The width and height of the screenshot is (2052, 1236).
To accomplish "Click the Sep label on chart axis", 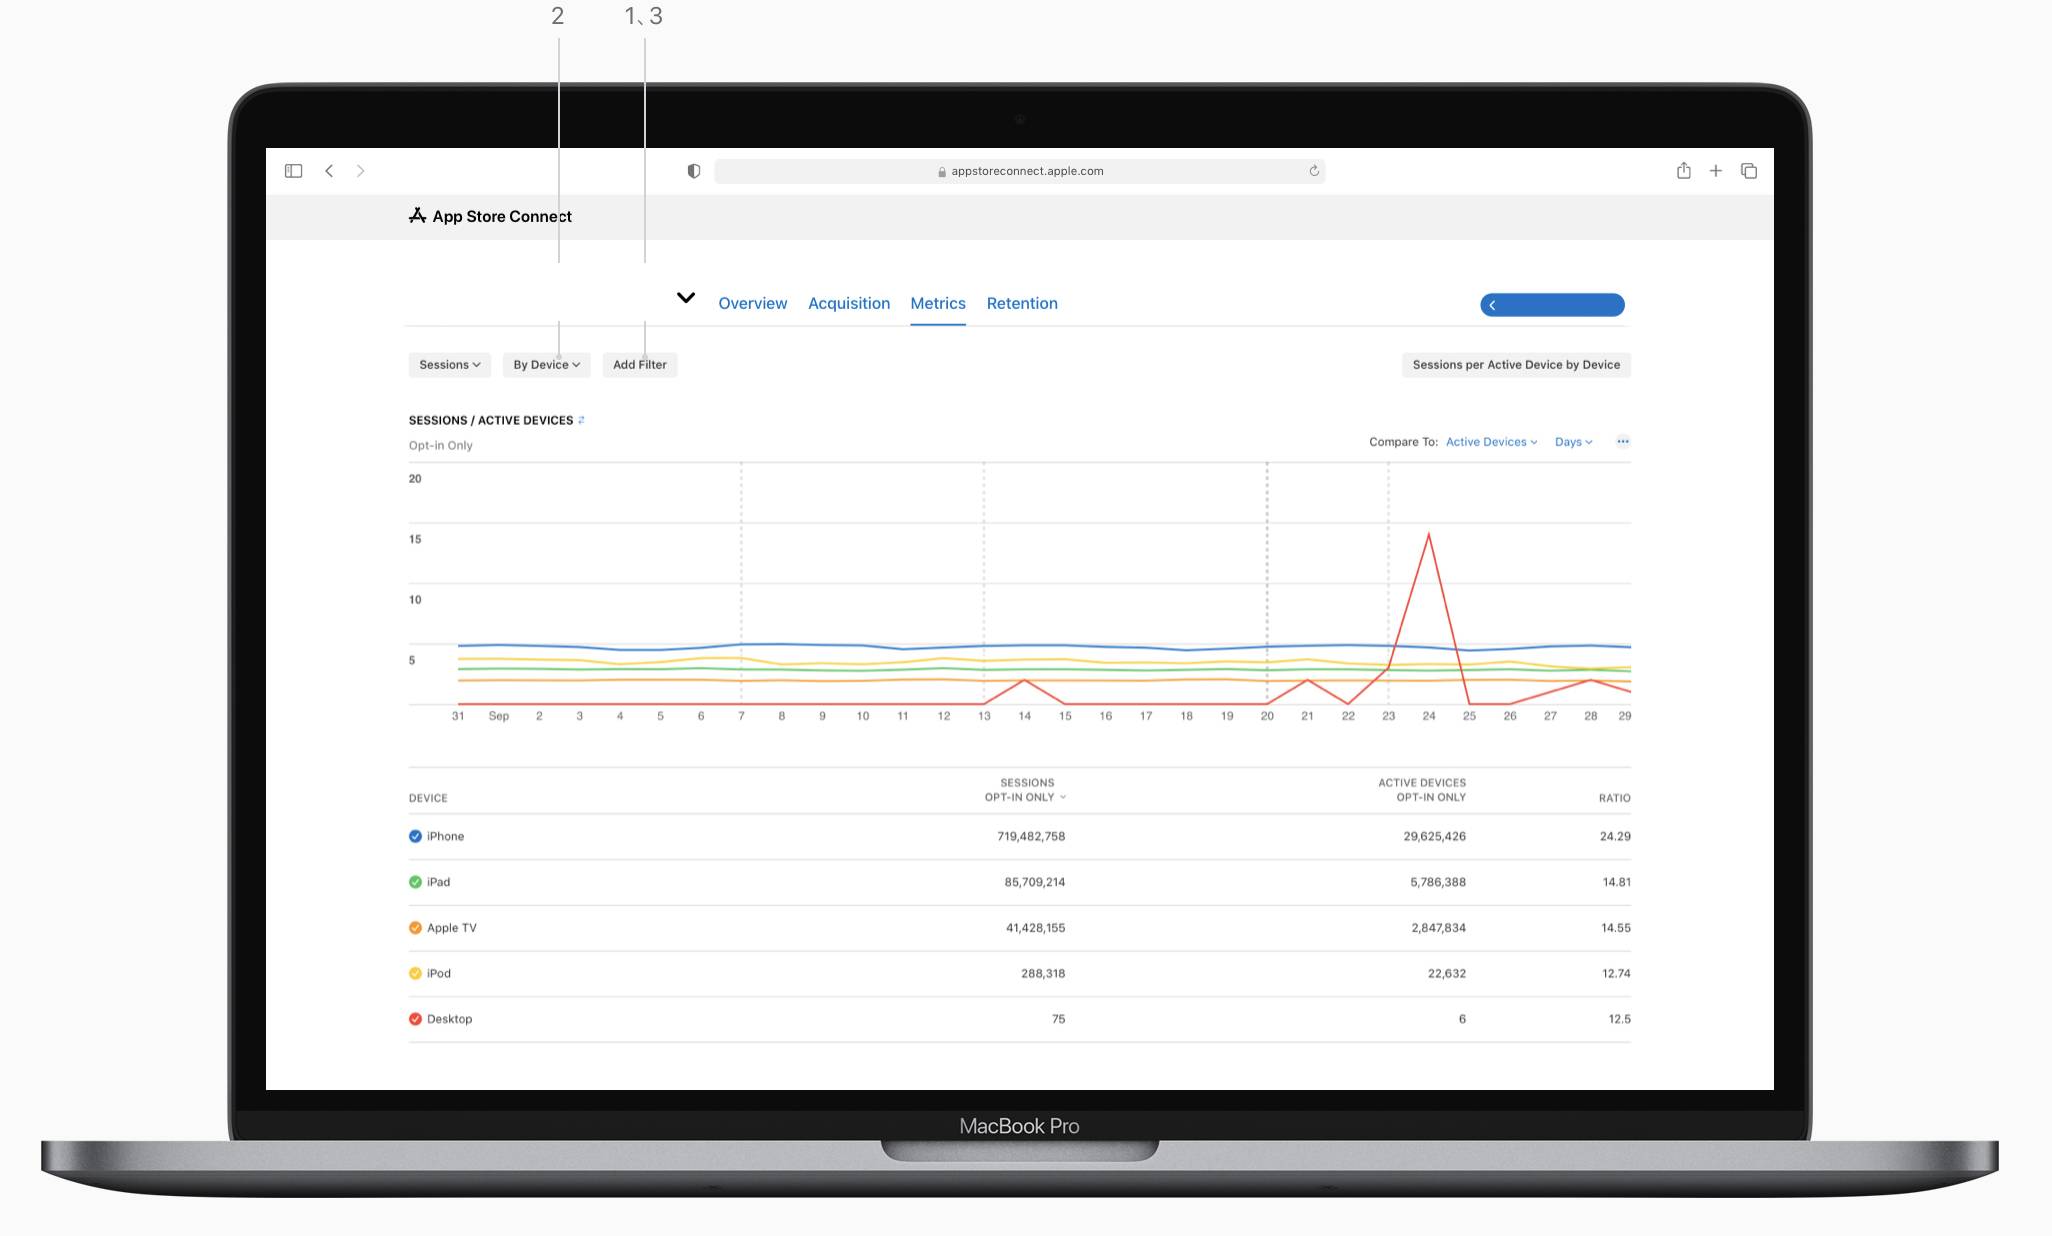I will tap(499, 716).
